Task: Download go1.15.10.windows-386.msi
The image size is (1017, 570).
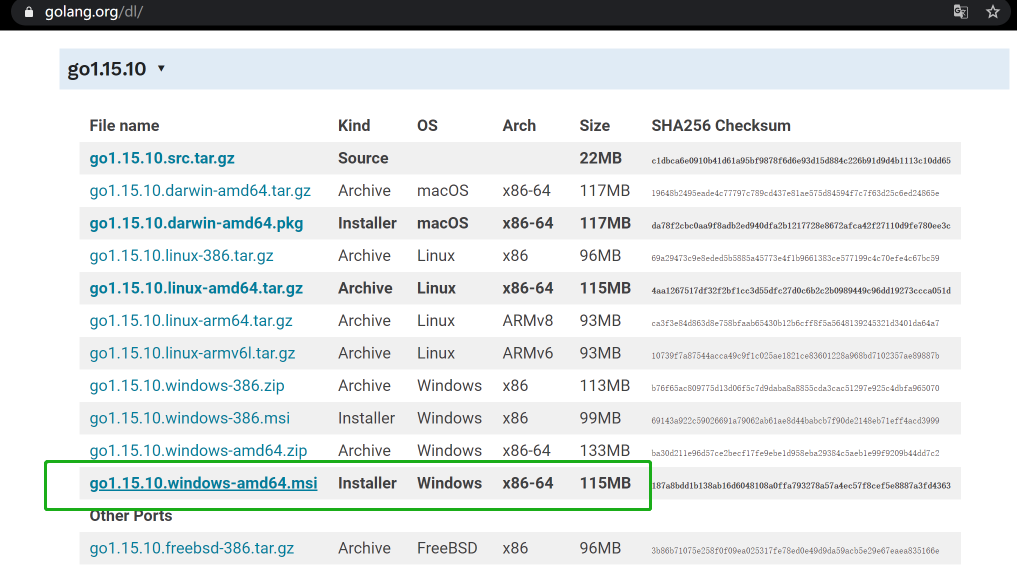Action: [x=189, y=418]
